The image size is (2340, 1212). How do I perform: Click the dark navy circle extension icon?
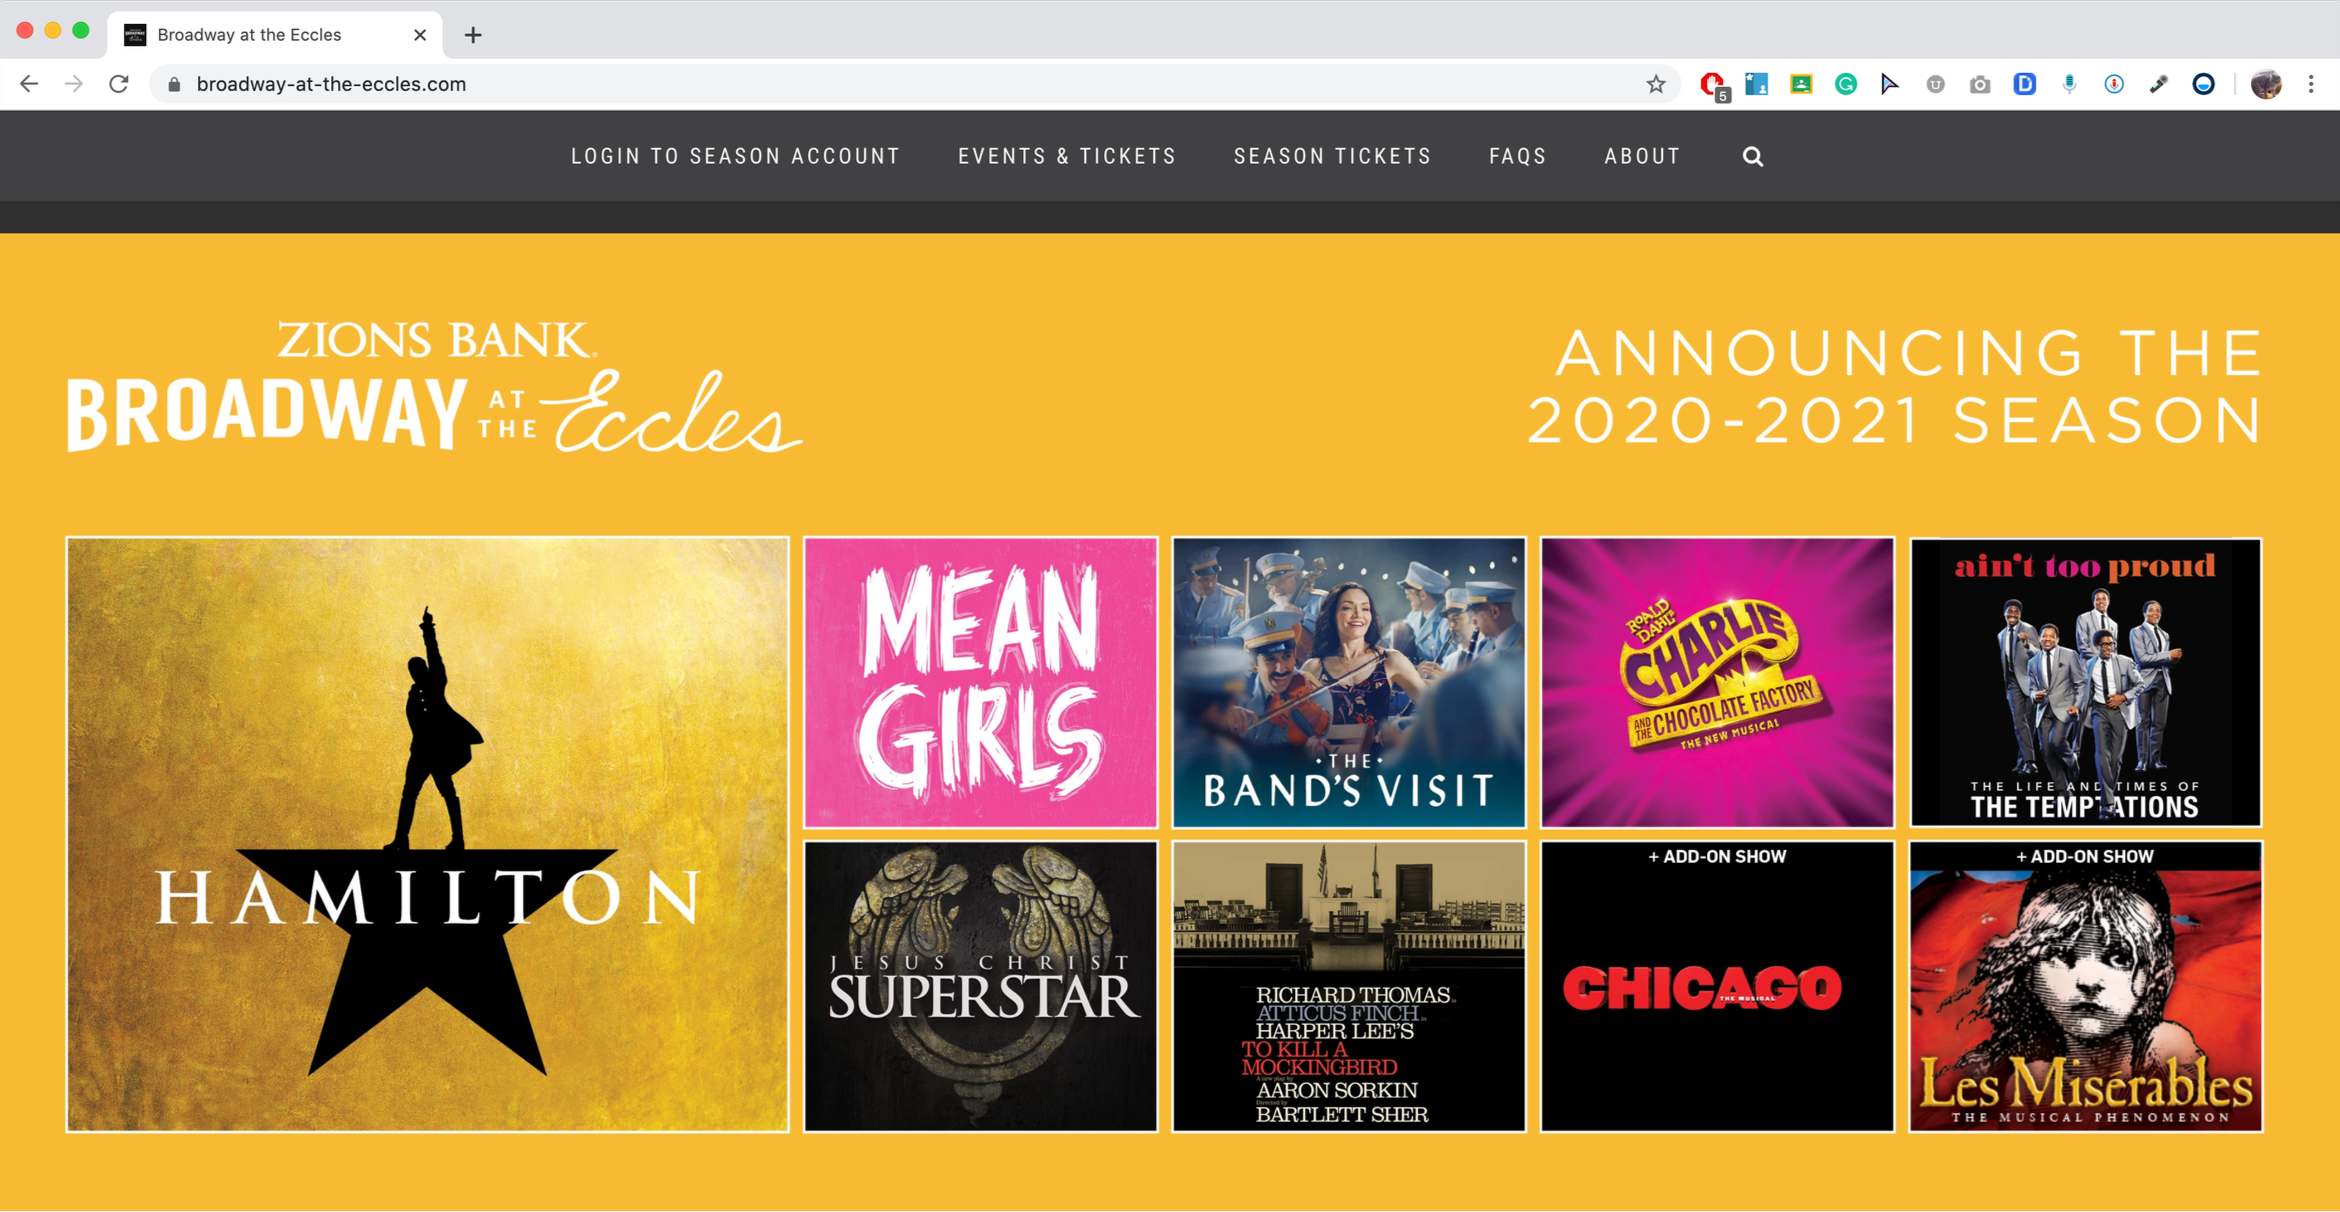[2203, 84]
